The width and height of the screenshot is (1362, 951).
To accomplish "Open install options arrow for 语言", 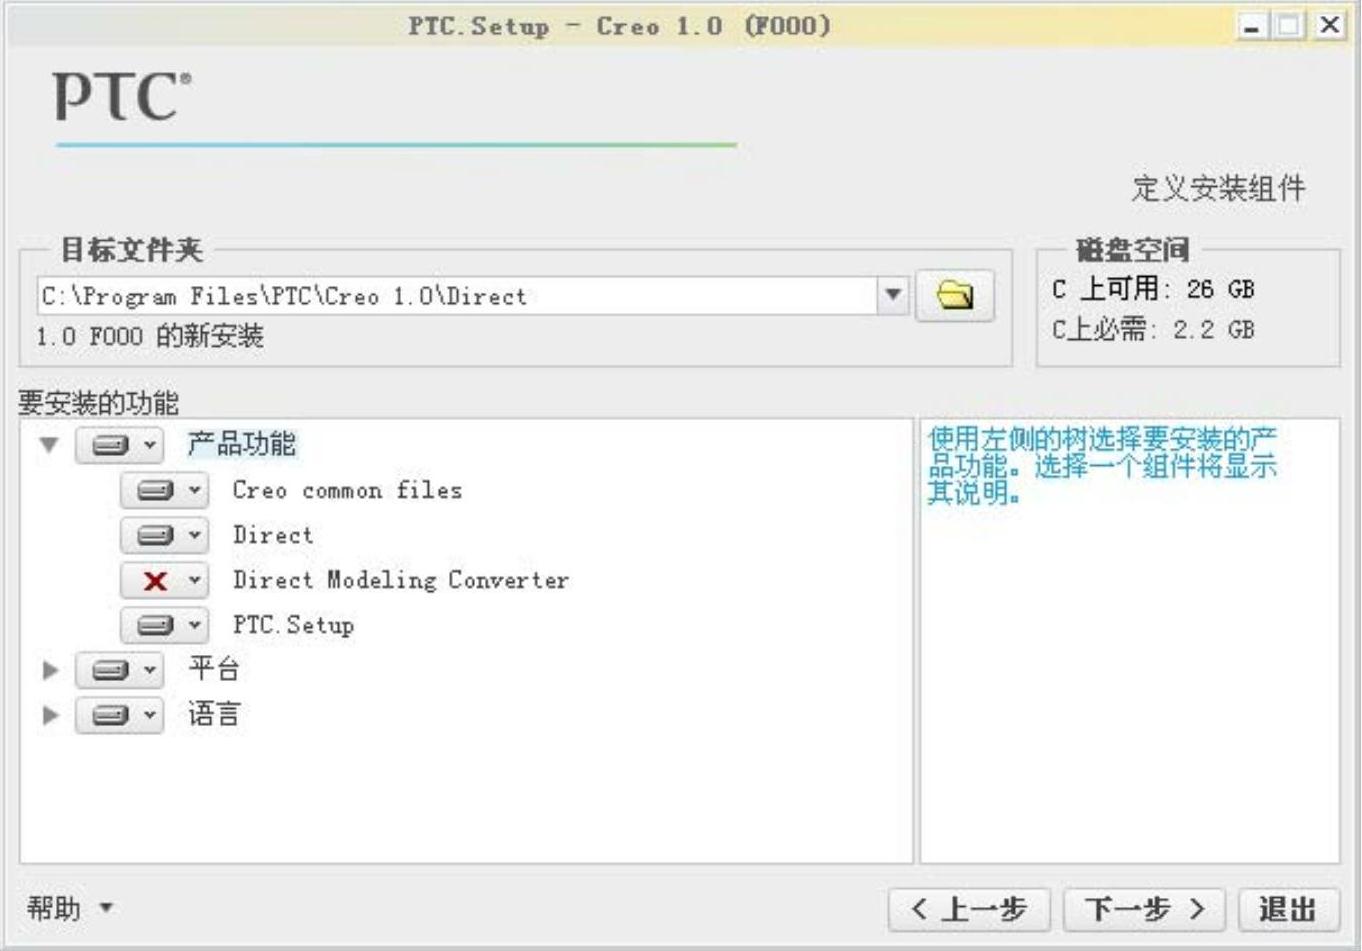I will tap(149, 715).
